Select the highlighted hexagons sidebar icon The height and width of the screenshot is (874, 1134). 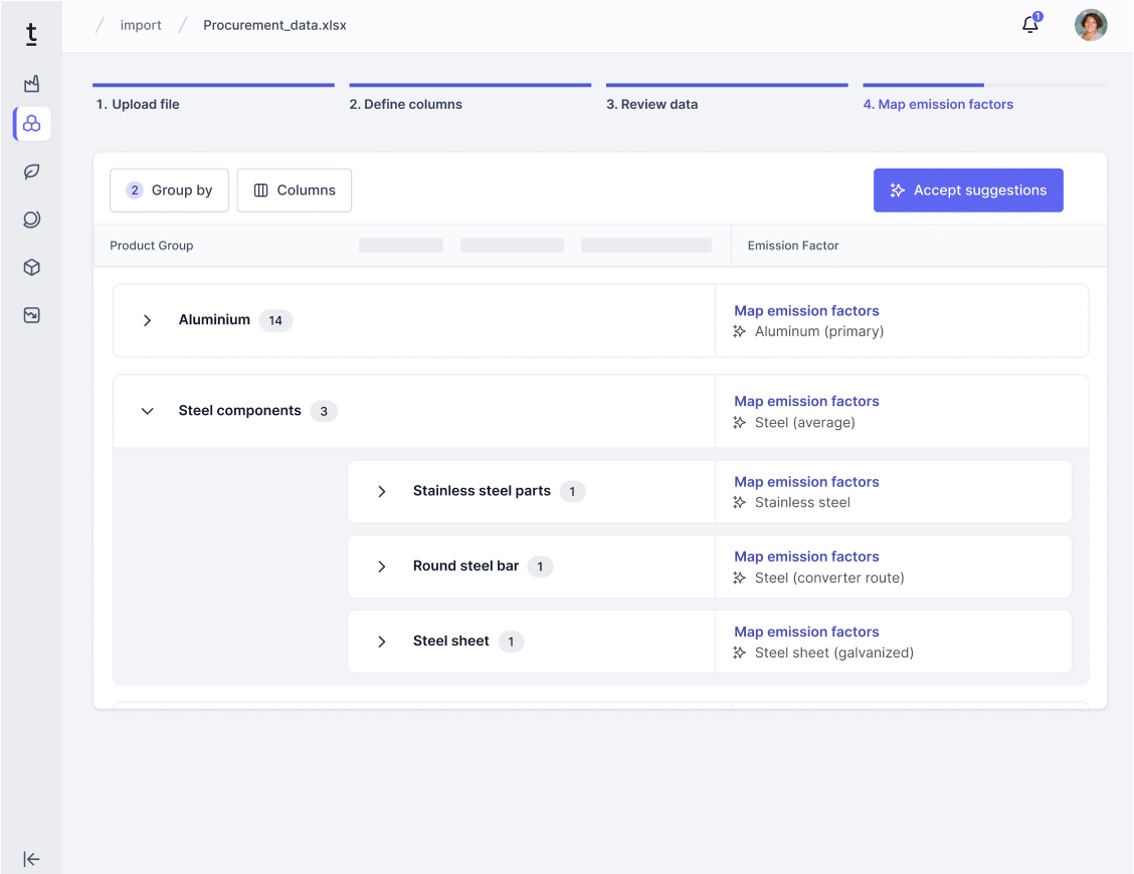click(x=32, y=124)
